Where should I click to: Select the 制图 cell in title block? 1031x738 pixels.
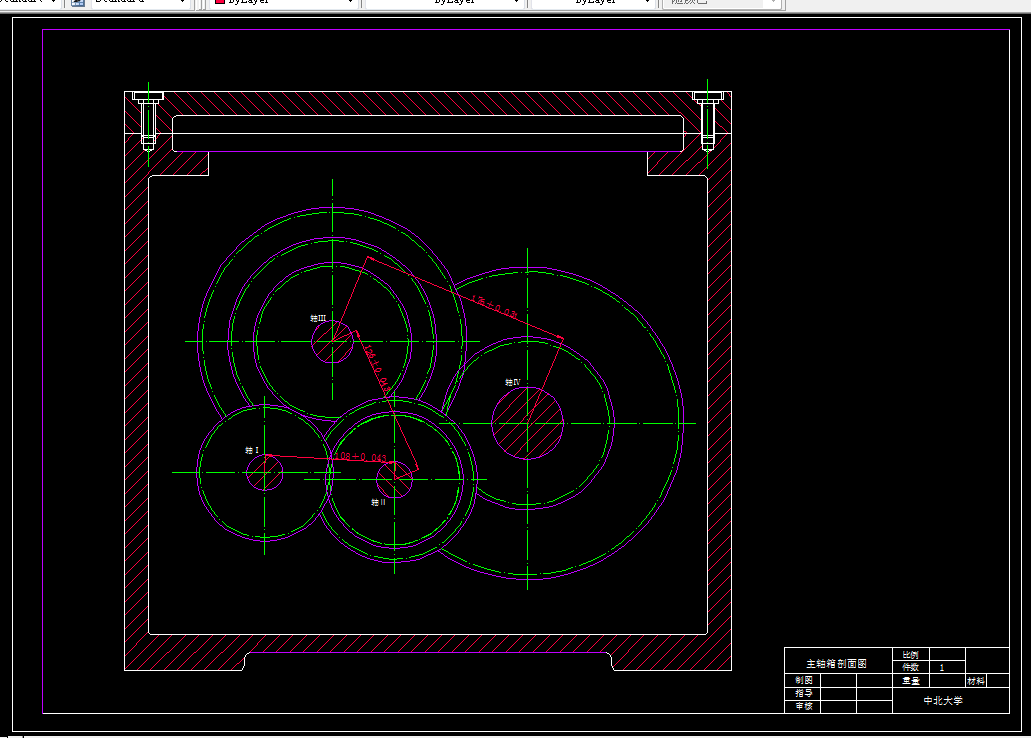[x=803, y=681]
